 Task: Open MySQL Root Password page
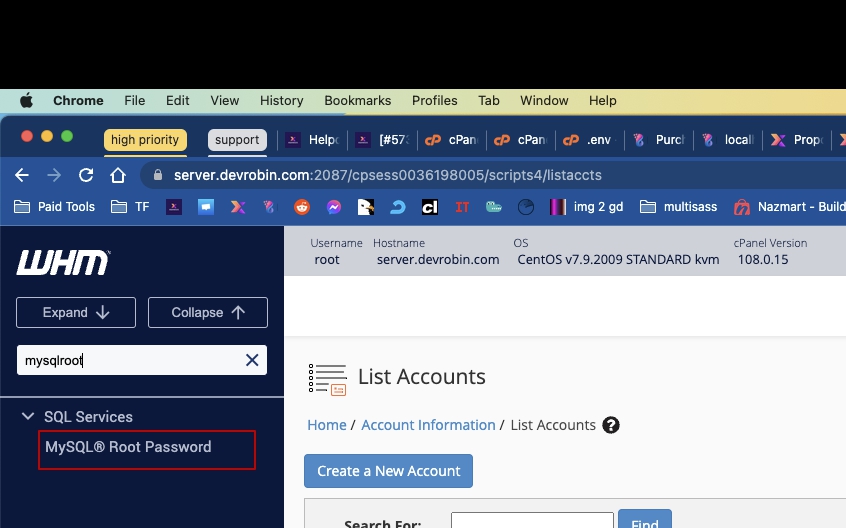(x=128, y=447)
